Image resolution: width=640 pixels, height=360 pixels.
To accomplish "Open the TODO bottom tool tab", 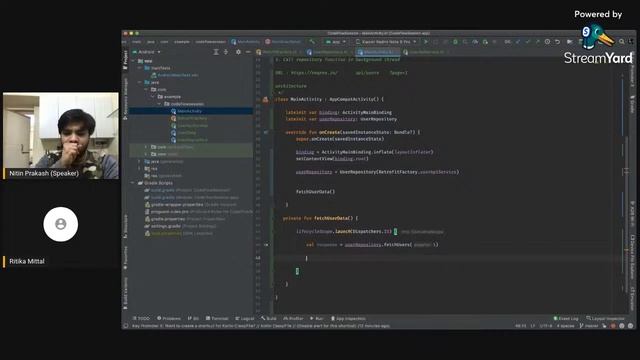I will coord(141,318).
